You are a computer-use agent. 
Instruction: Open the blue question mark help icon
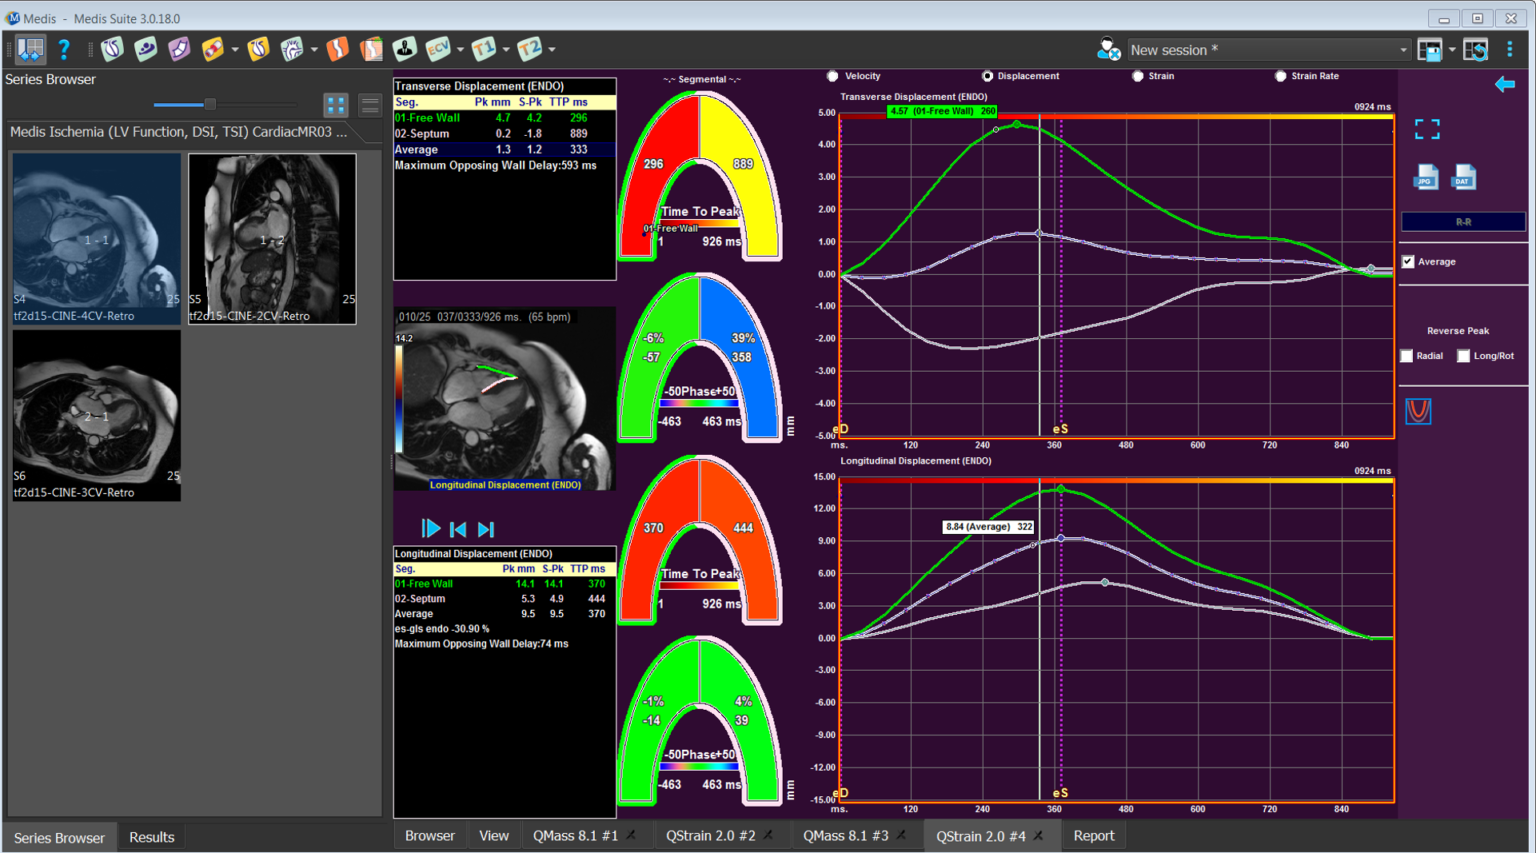(64, 49)
